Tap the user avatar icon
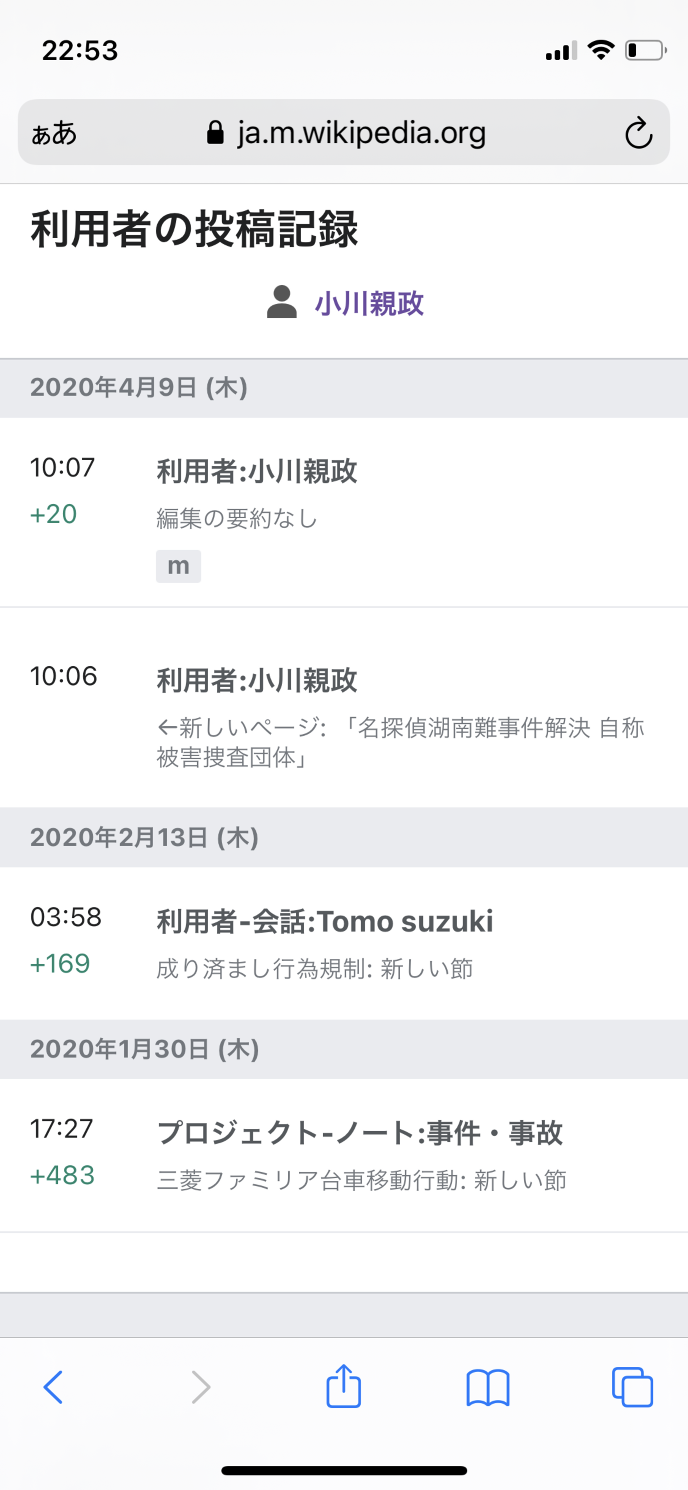The height and width of the screenshot is (1490, 688). [x=282, y=302]
